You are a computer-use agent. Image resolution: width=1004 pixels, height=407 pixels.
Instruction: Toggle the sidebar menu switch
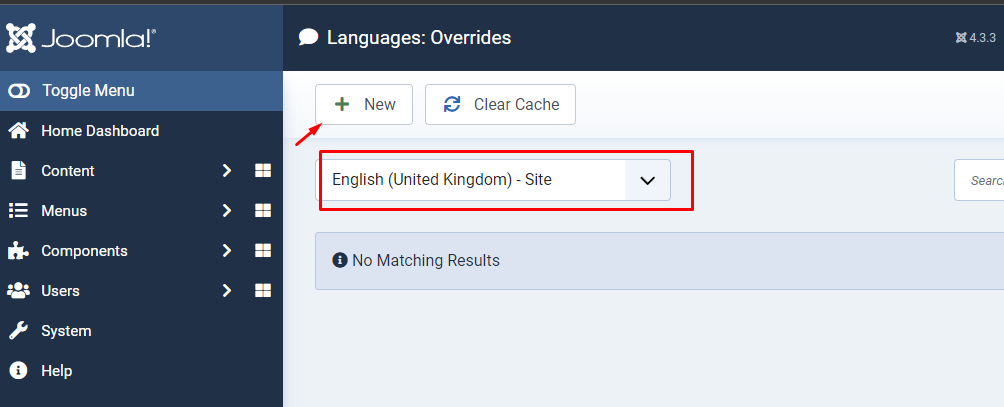[19, 91]
